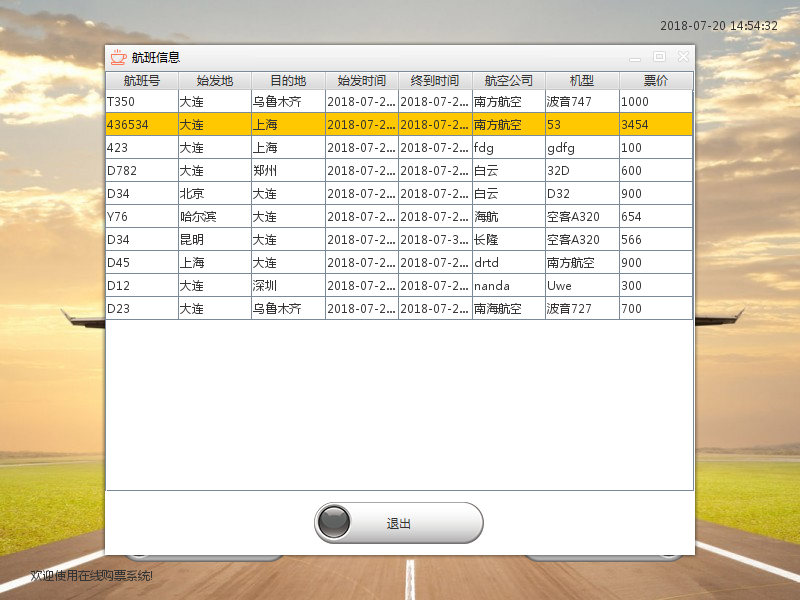Click price cell 100
The height and width of the screenshot is (600, 800).
point(656,147)
